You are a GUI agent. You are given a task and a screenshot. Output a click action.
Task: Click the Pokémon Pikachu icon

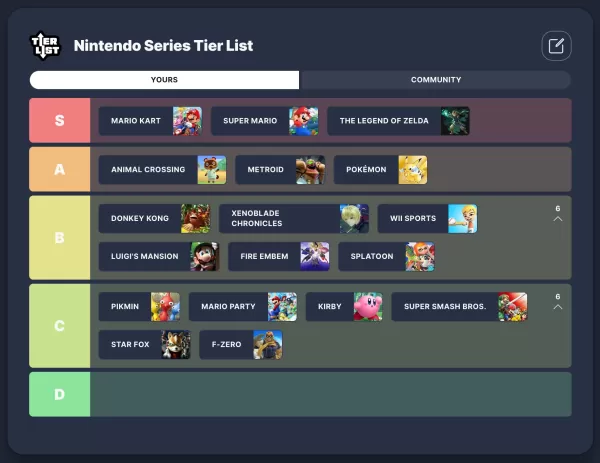tap(413, 170)
